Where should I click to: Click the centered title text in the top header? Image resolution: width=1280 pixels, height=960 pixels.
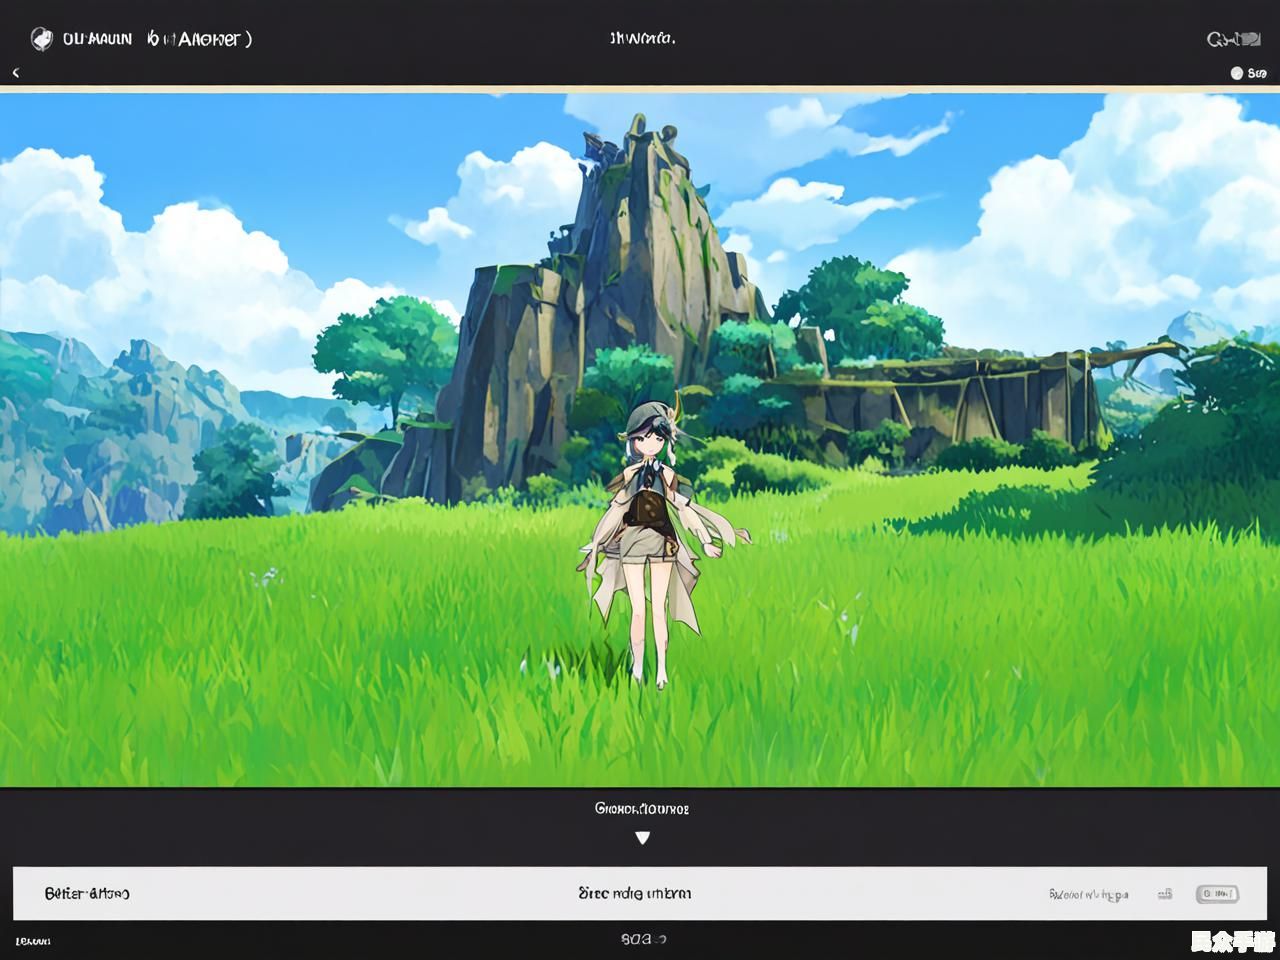coord(642,39)
